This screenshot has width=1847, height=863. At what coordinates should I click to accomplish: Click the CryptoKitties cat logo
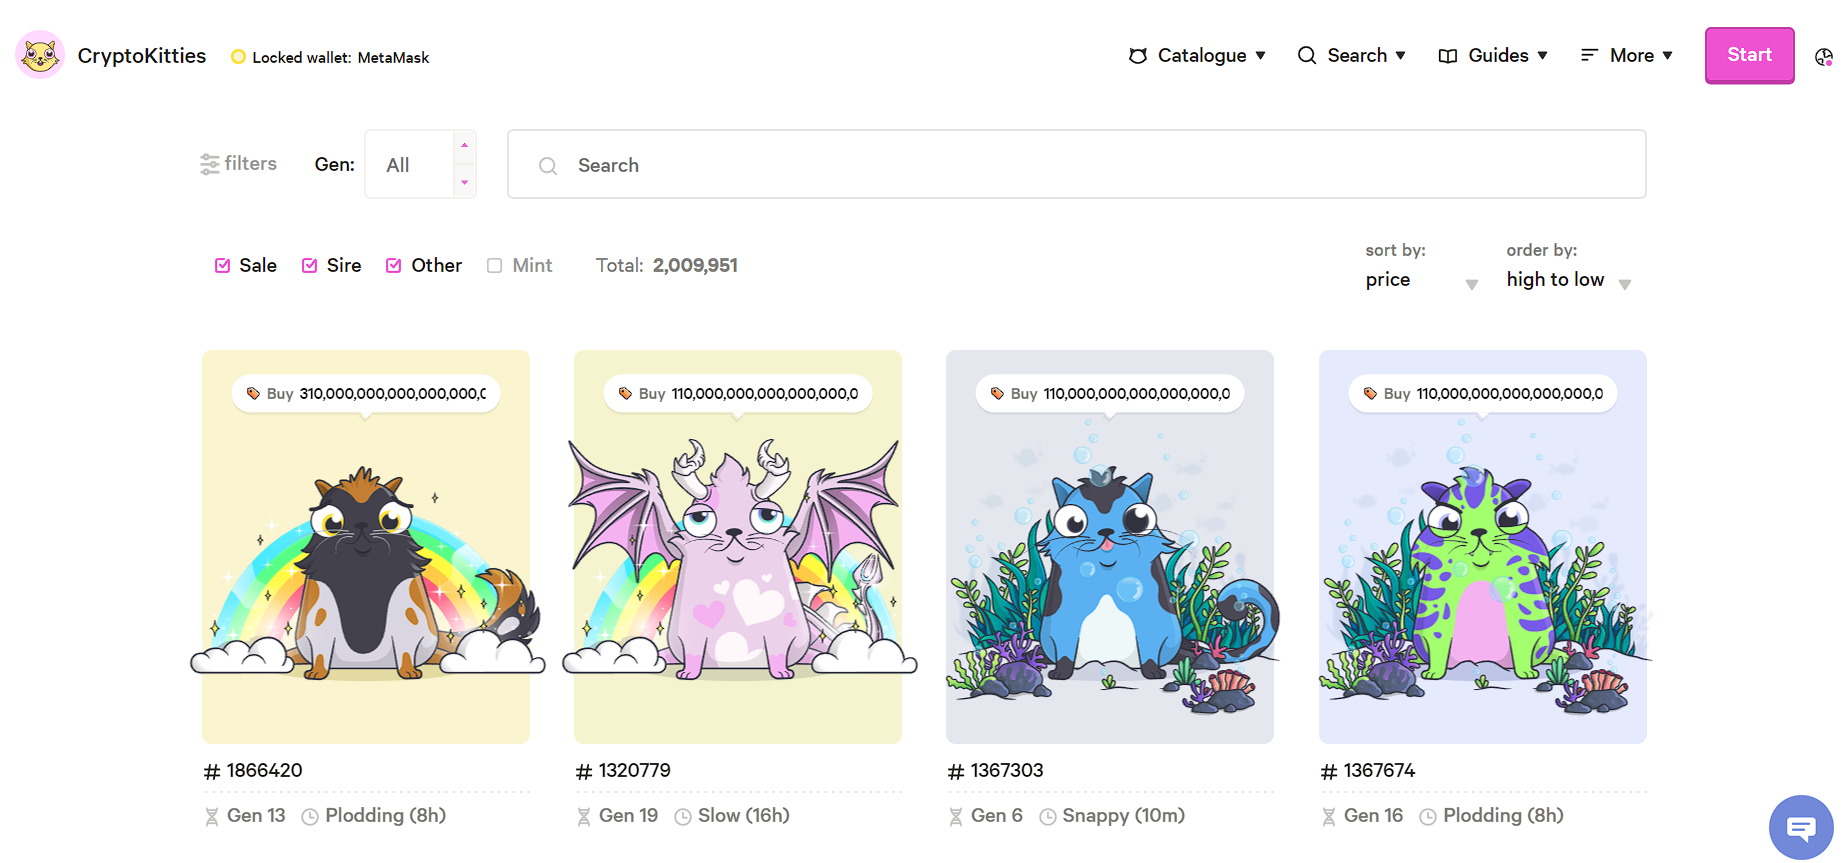coord(40,55)
